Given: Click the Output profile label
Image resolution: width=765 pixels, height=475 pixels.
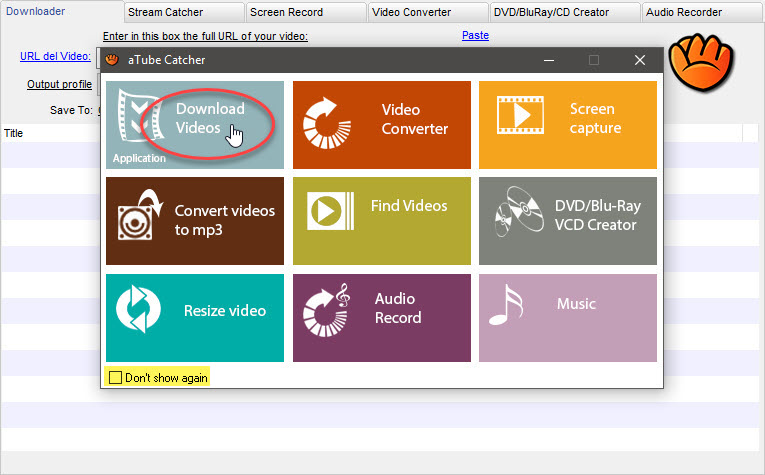Looking at the screenshot, I should pos(60,84).
